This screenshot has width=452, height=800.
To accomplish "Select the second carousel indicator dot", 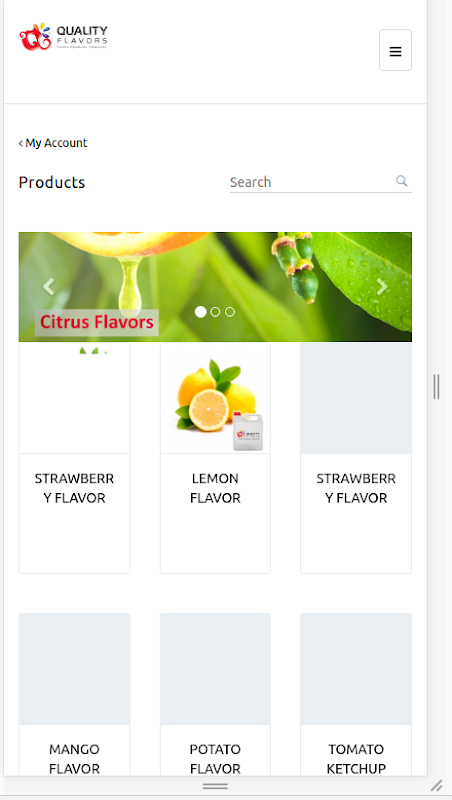I will (215, 312).
